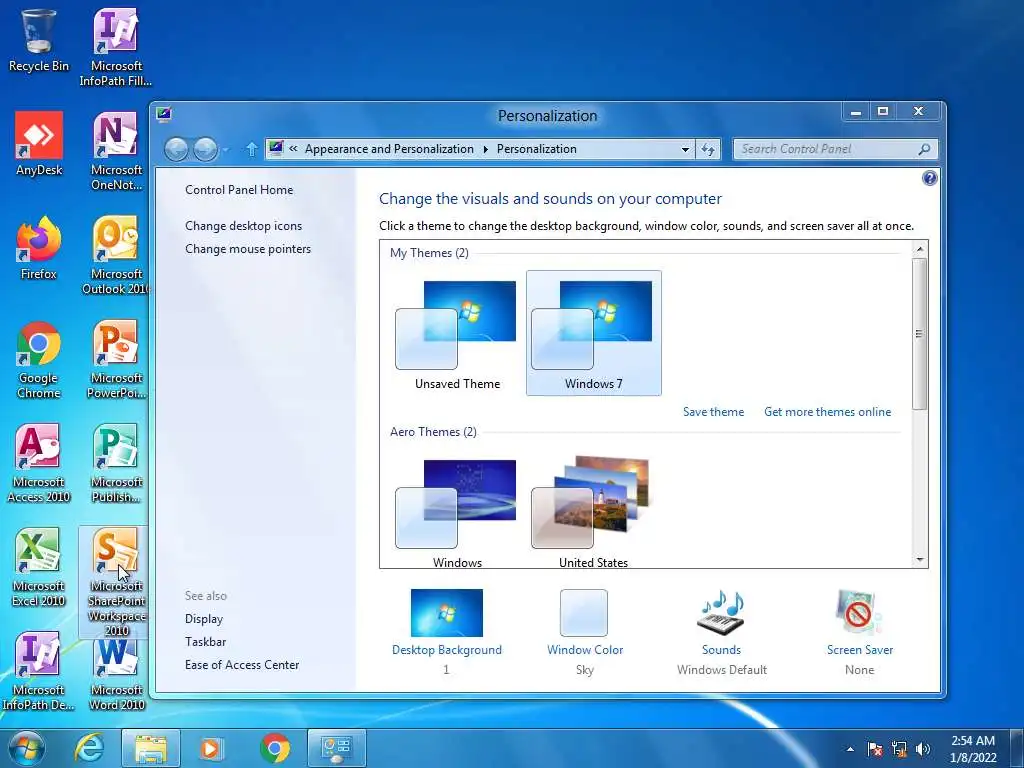Go to Control Panel Home

[239, 189]
